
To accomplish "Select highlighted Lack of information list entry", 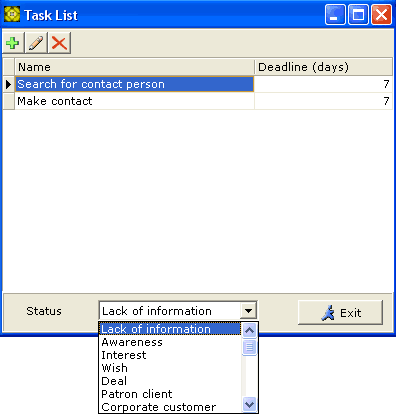I will 169,329.
